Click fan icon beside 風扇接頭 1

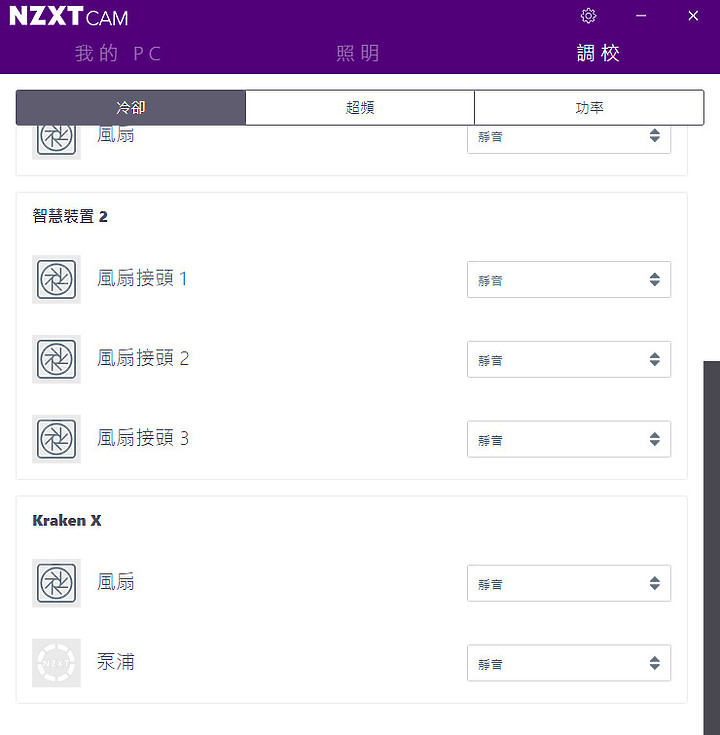click(56, 279)
